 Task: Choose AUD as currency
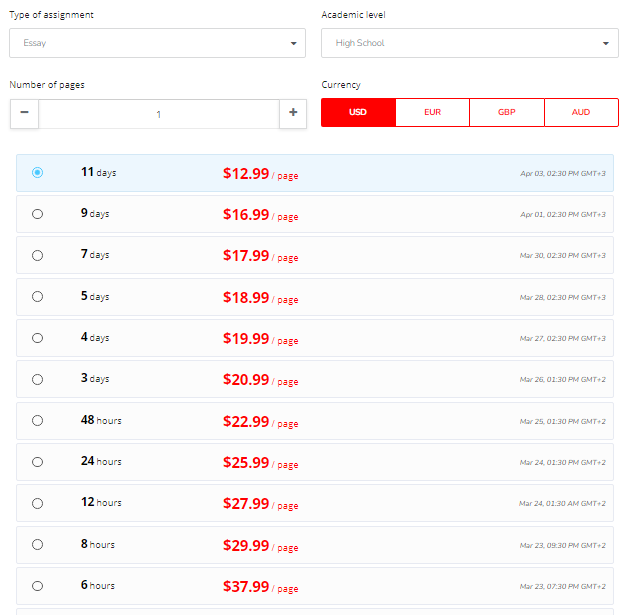tap(581, 112)
